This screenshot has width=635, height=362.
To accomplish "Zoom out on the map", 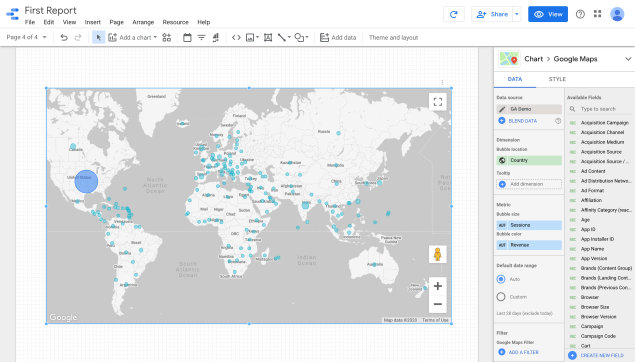I will point(438,304).
